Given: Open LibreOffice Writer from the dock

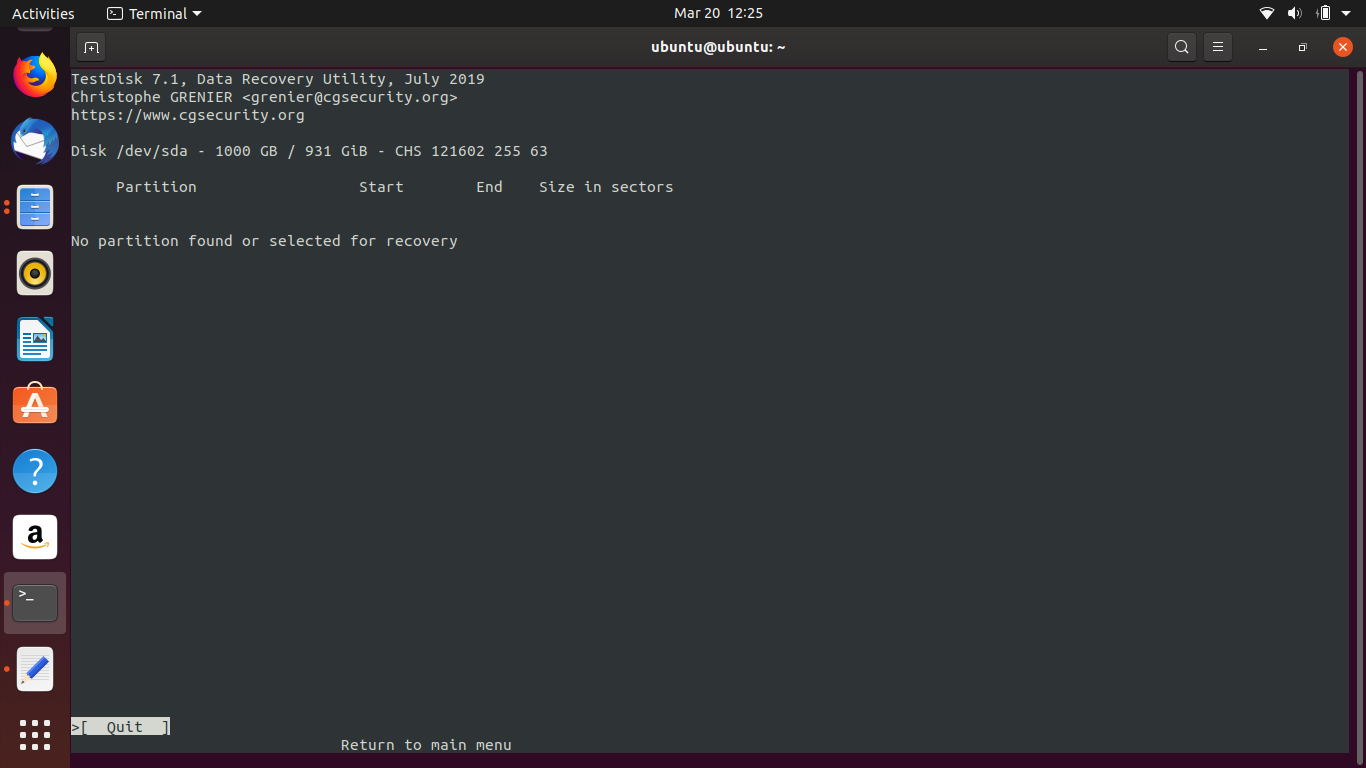Looking at the screenshot, I should (x=34, y=339).
